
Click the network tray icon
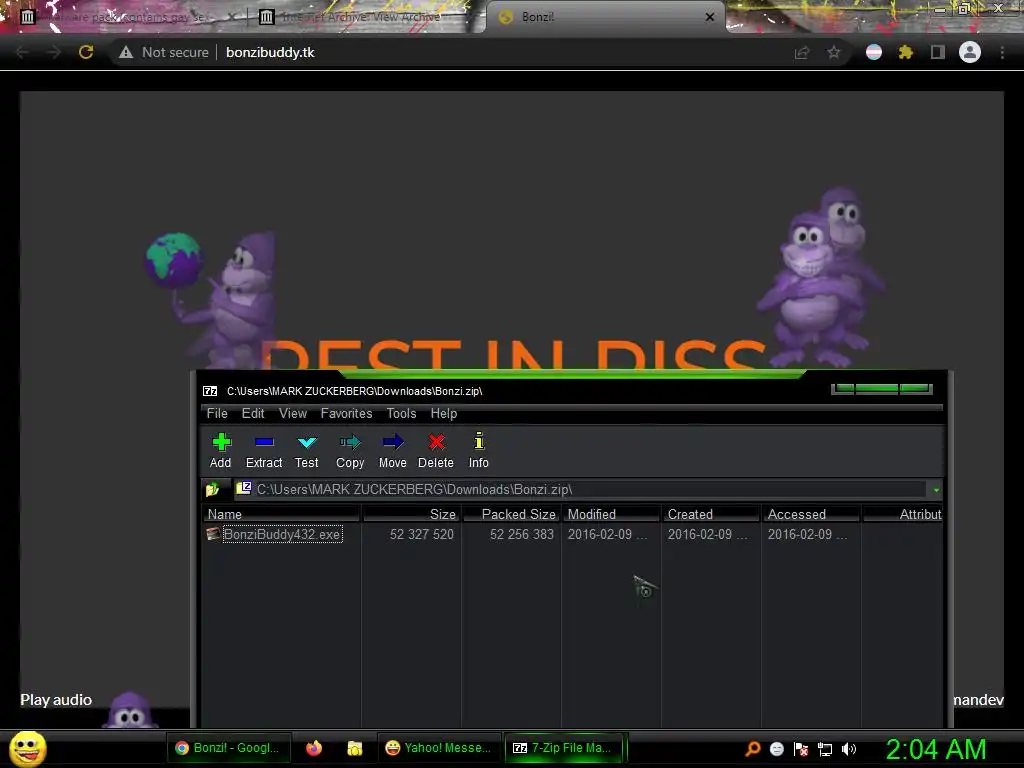(x=825, y=750)
